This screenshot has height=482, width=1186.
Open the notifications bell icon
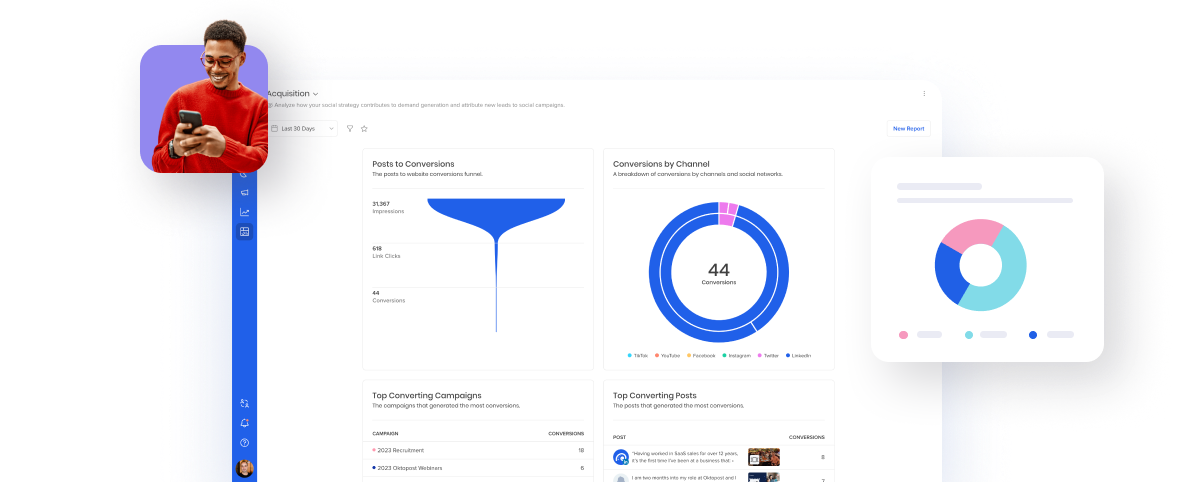pyautogui.click(x=244, y=423)
